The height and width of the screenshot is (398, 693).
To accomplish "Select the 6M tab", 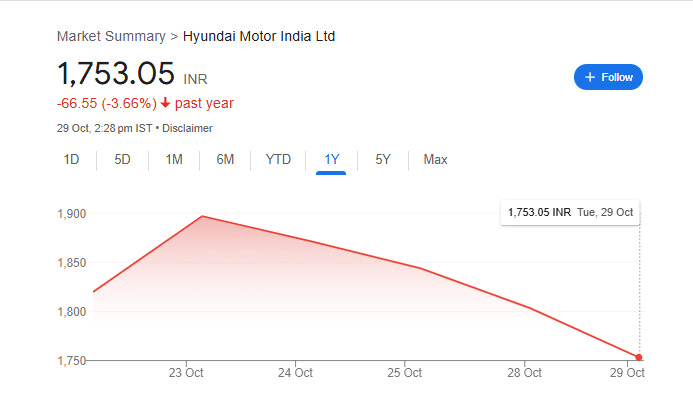I will [x=225, y=159].
